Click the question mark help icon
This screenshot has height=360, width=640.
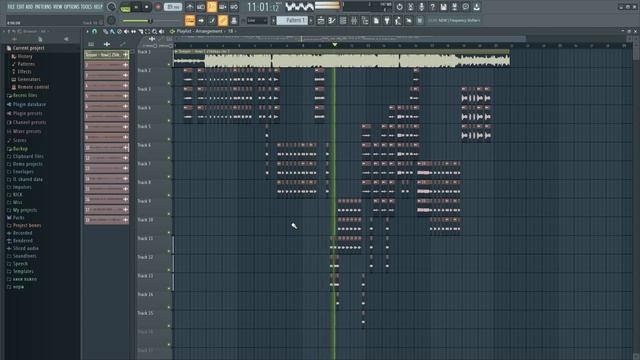coord(433,7)
